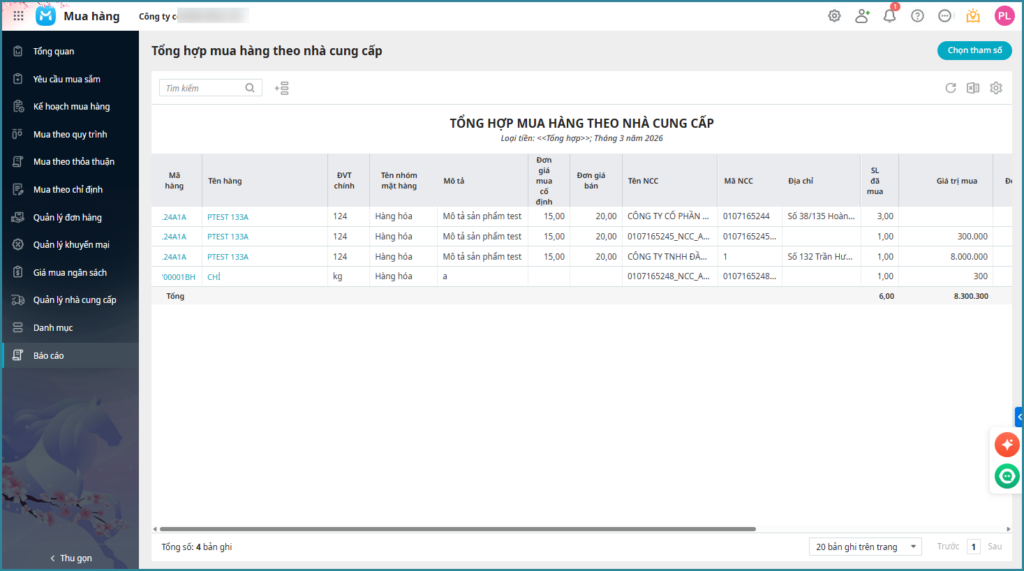Open the app launcher grid icon
The width and height of the screenshot is (1024, 571).
pos(19,16)
